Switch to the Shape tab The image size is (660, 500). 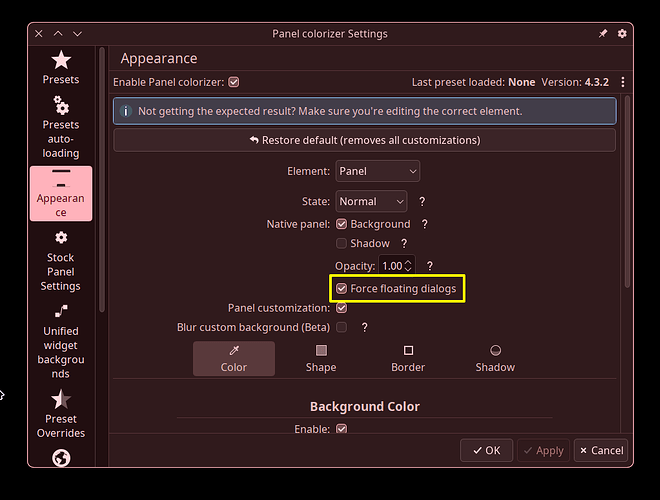[321, 358]
